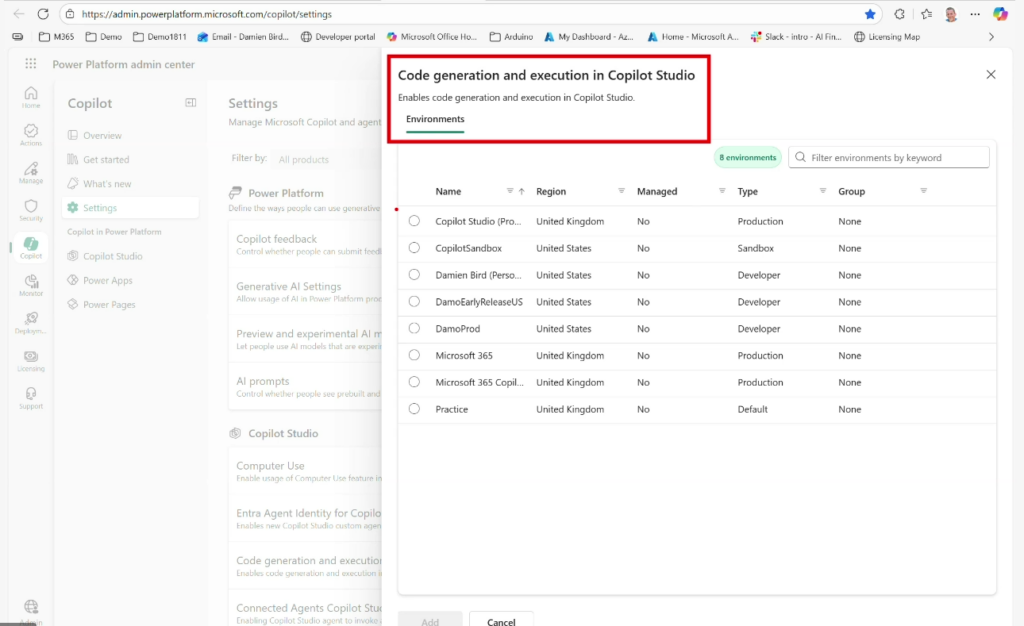Click the browser back arrow
This screenshot has width=1024, height=626.
(x=18, y=14)
